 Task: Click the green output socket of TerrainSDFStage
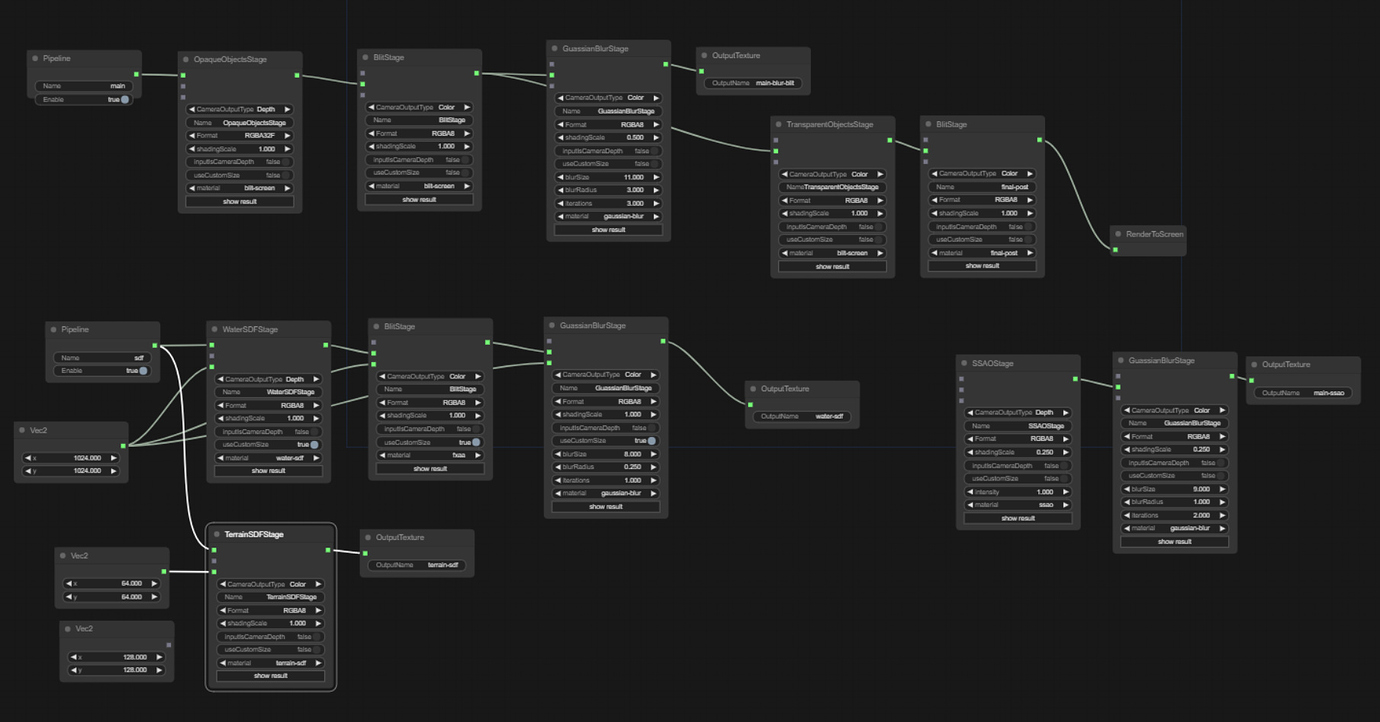[328, 550]
